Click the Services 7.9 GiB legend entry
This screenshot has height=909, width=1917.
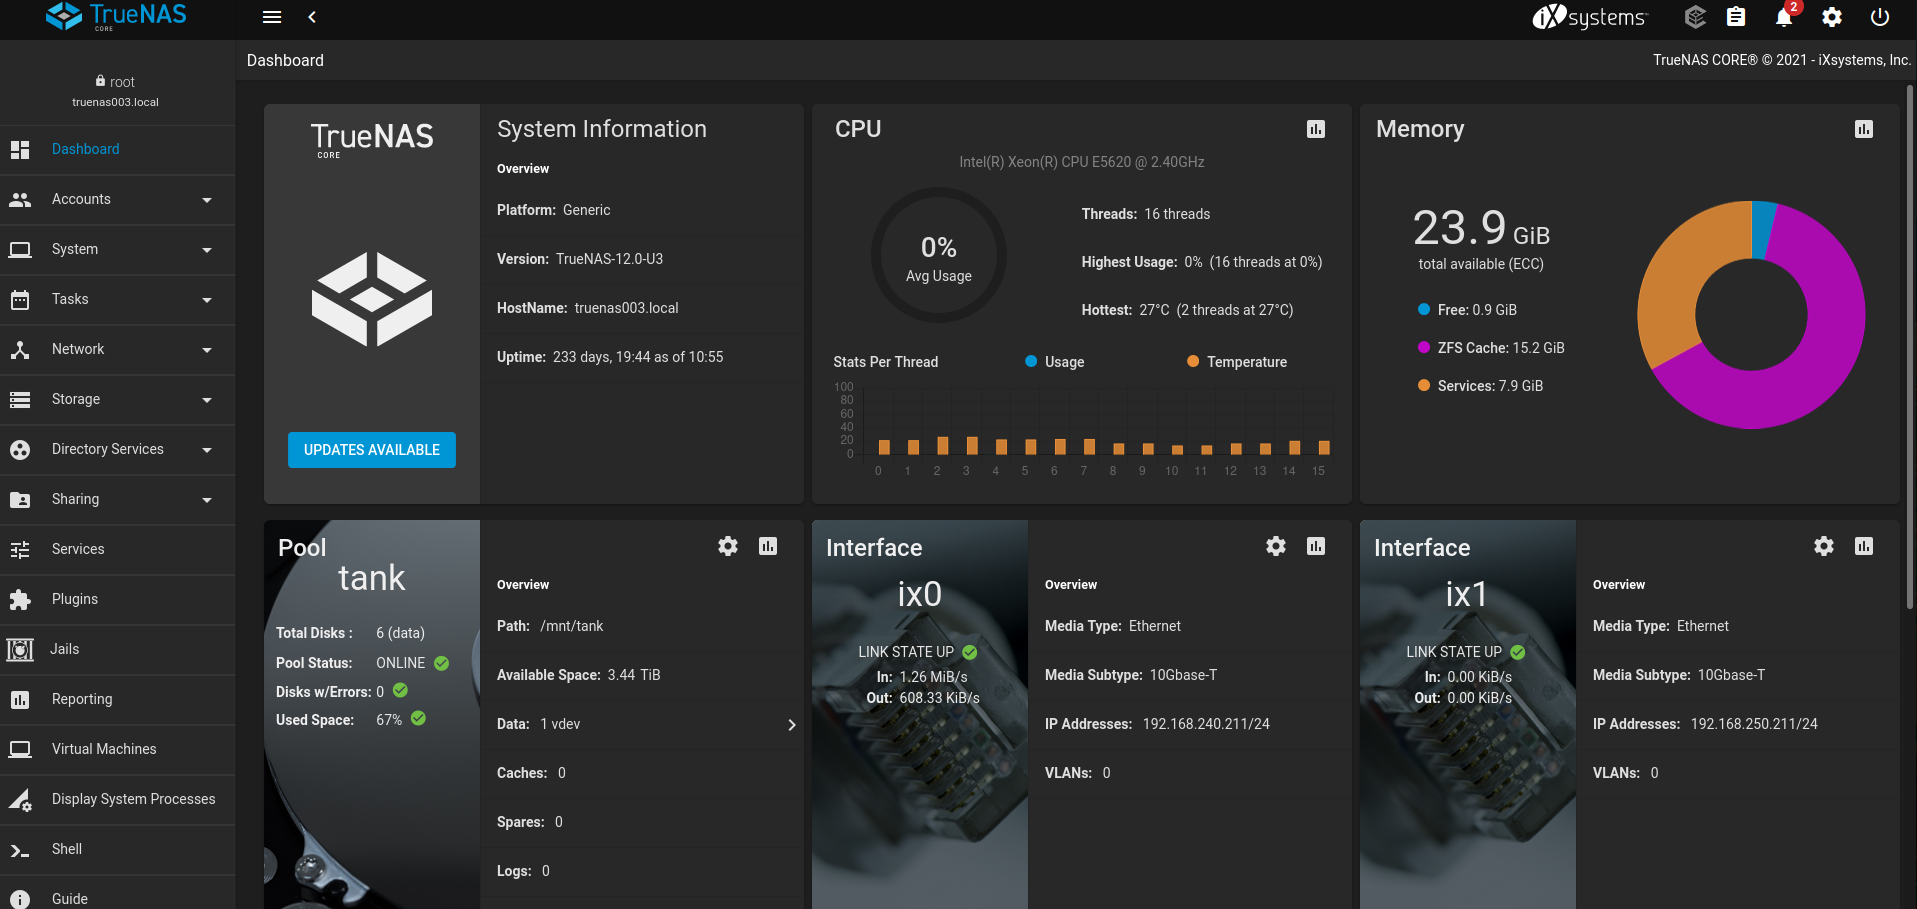pos(1480,386)
